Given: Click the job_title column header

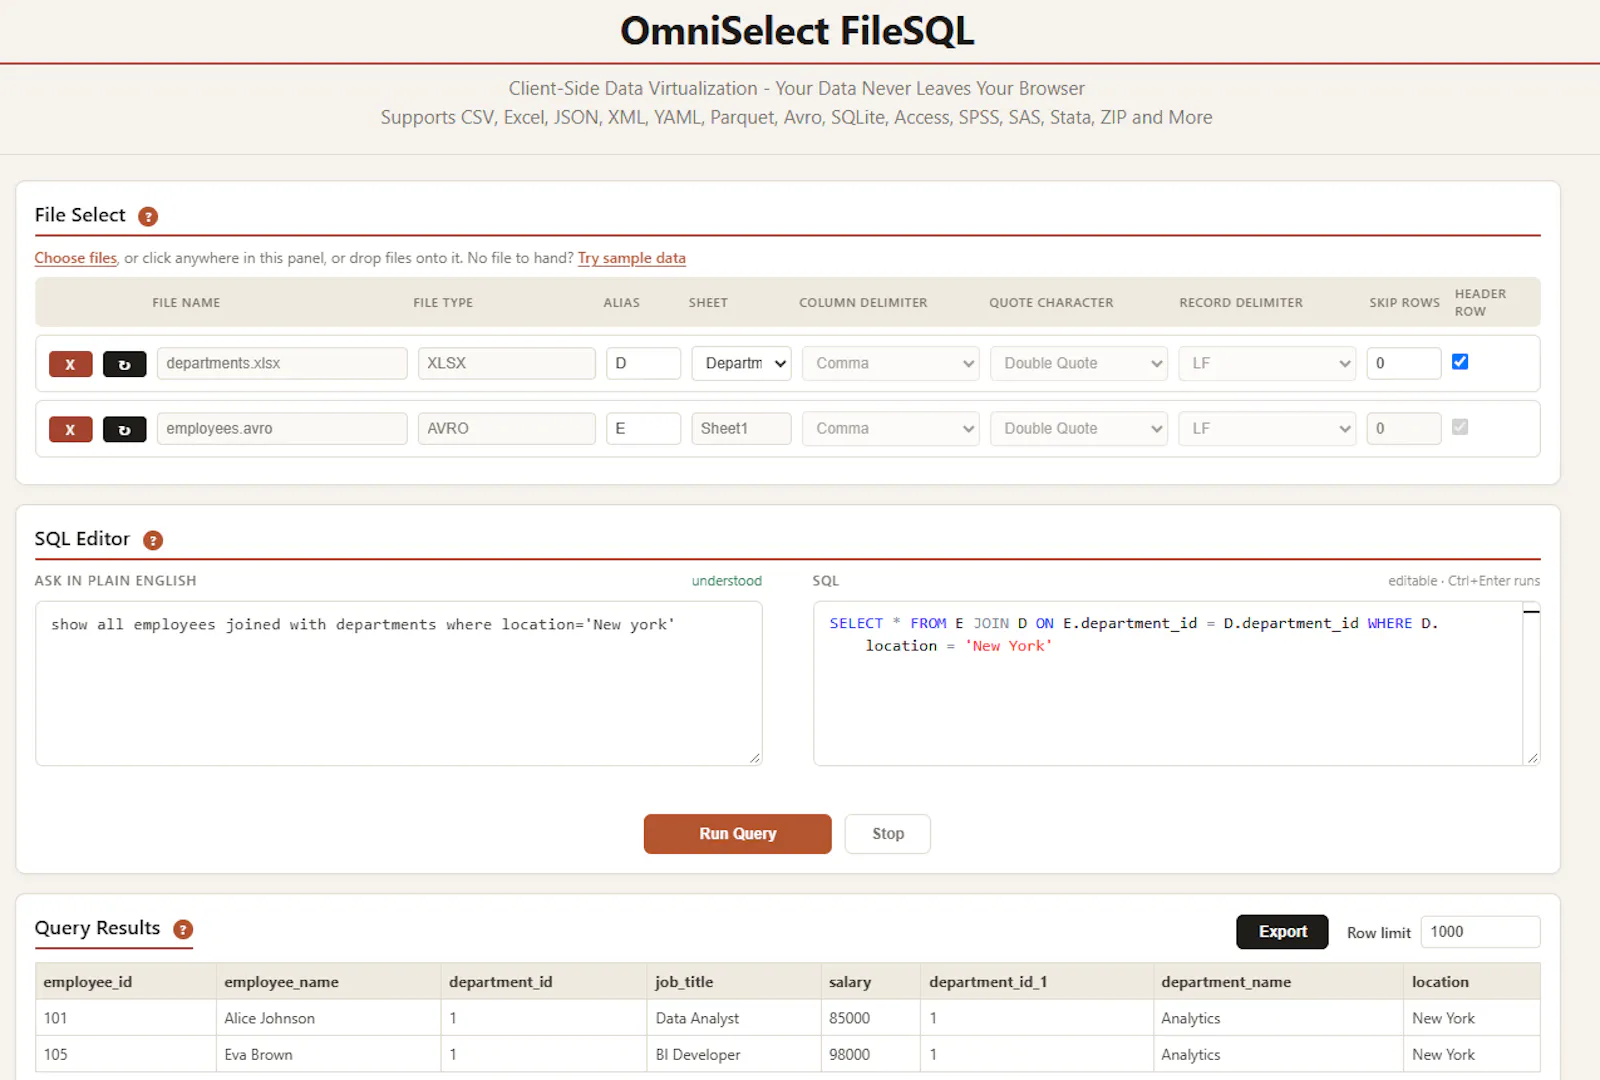Looking at the screenshot, I should 734,982.
